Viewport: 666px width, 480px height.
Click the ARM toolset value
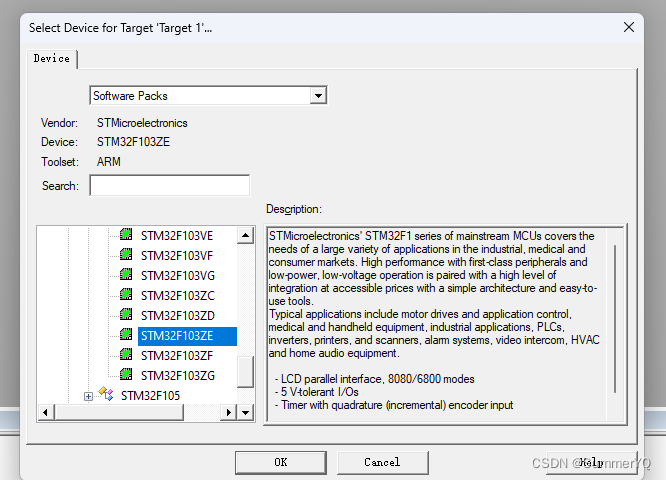click(x=109, y=161)
